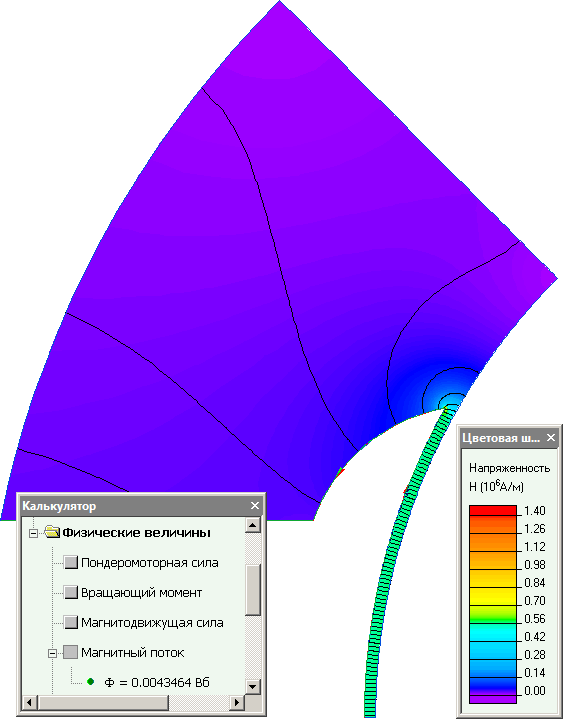563x719 pixels.
Task: Collapse the Физические величины tree node
Action: (33, 533)
